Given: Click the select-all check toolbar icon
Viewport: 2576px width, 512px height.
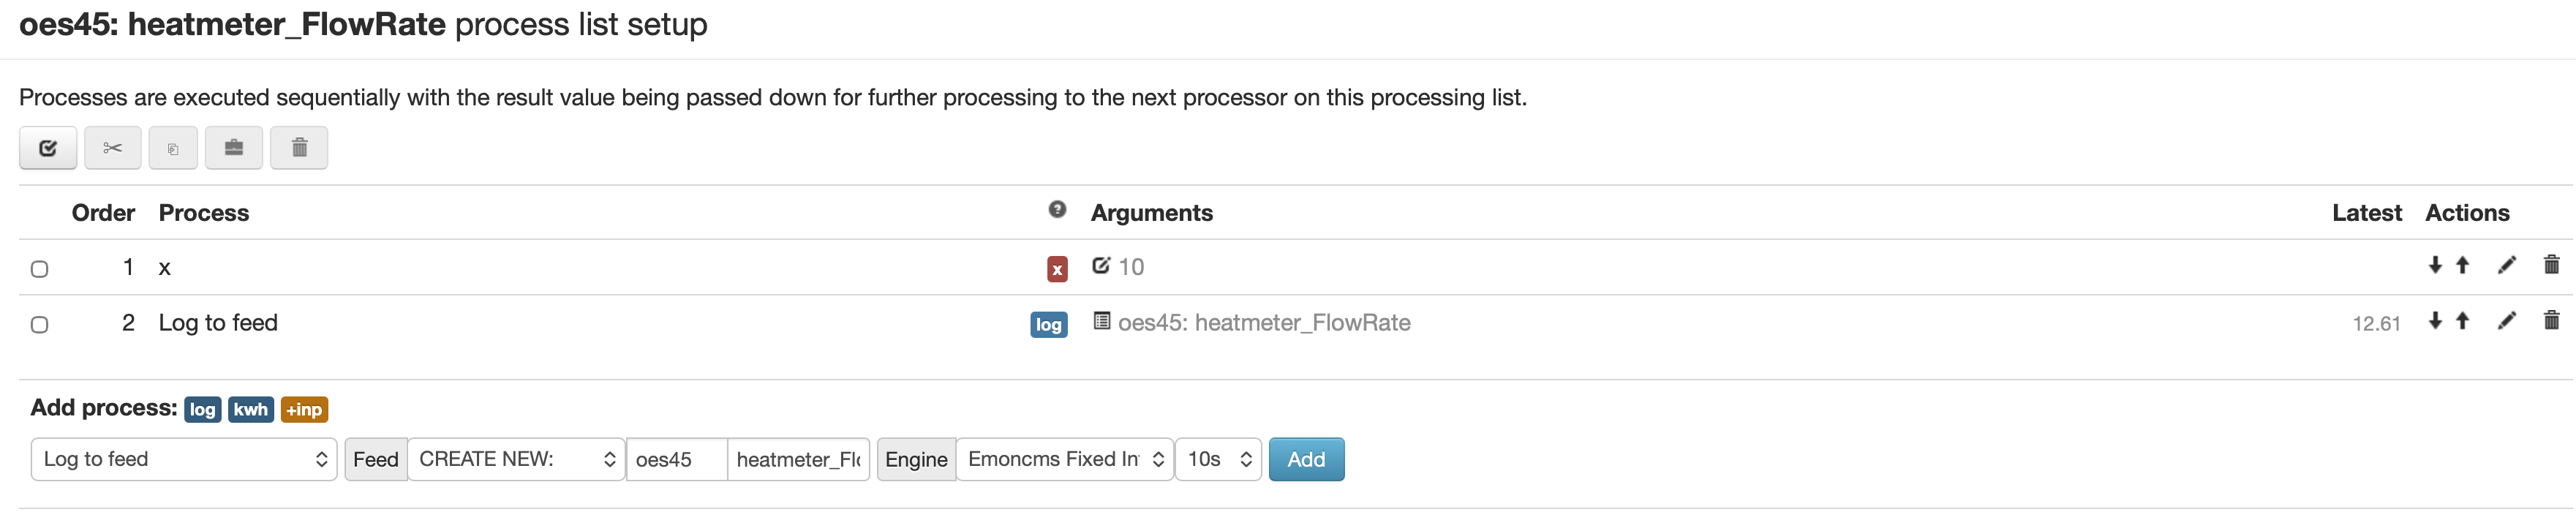Looking at the screenshot, I should pos(47,148).
